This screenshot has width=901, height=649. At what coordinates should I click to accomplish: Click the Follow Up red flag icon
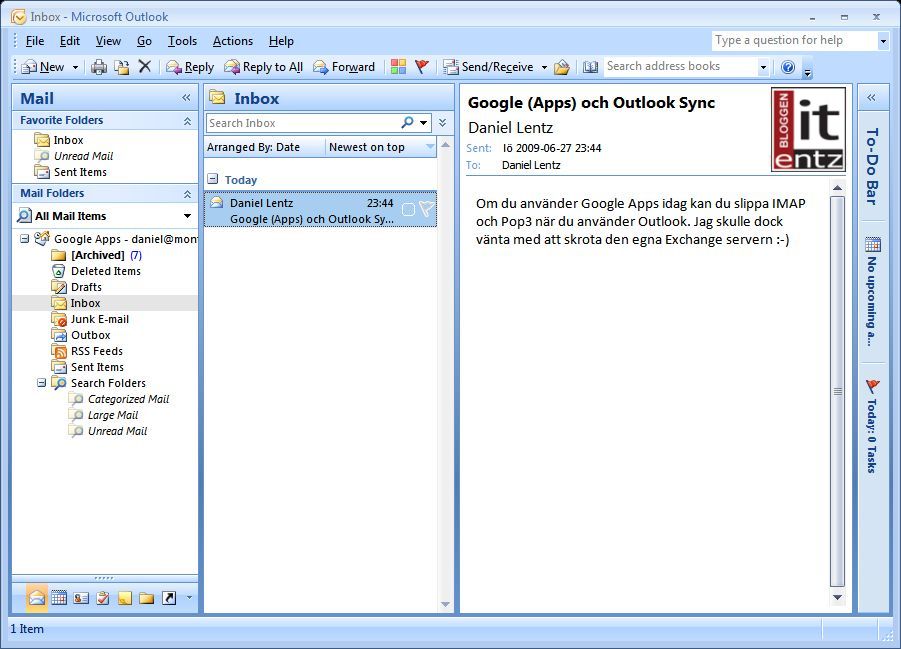(422, 67)
